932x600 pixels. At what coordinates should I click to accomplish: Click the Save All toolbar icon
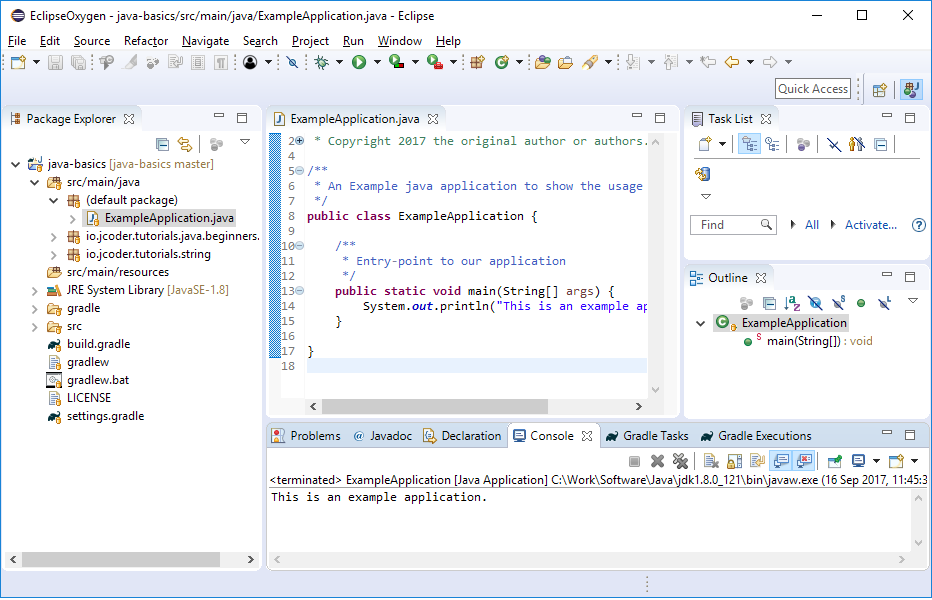click(78, 62)
